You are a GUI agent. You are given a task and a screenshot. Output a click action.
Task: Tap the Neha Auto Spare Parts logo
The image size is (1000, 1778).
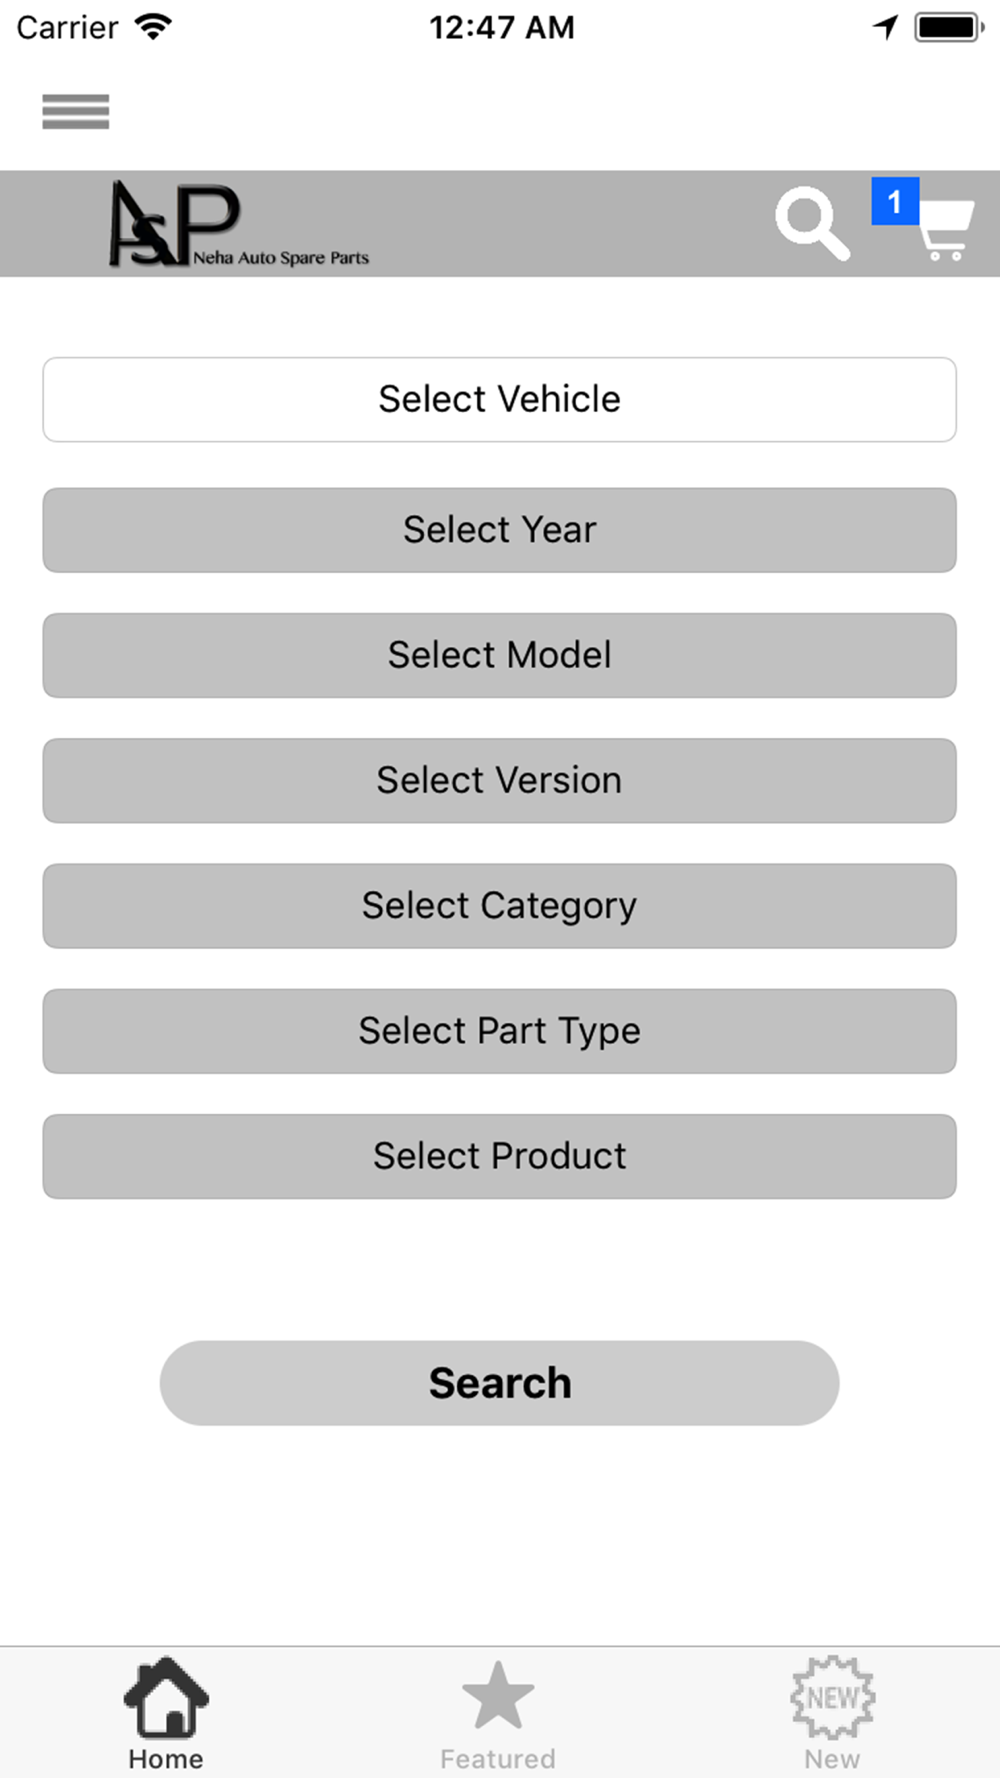click(x=238, y=225)
